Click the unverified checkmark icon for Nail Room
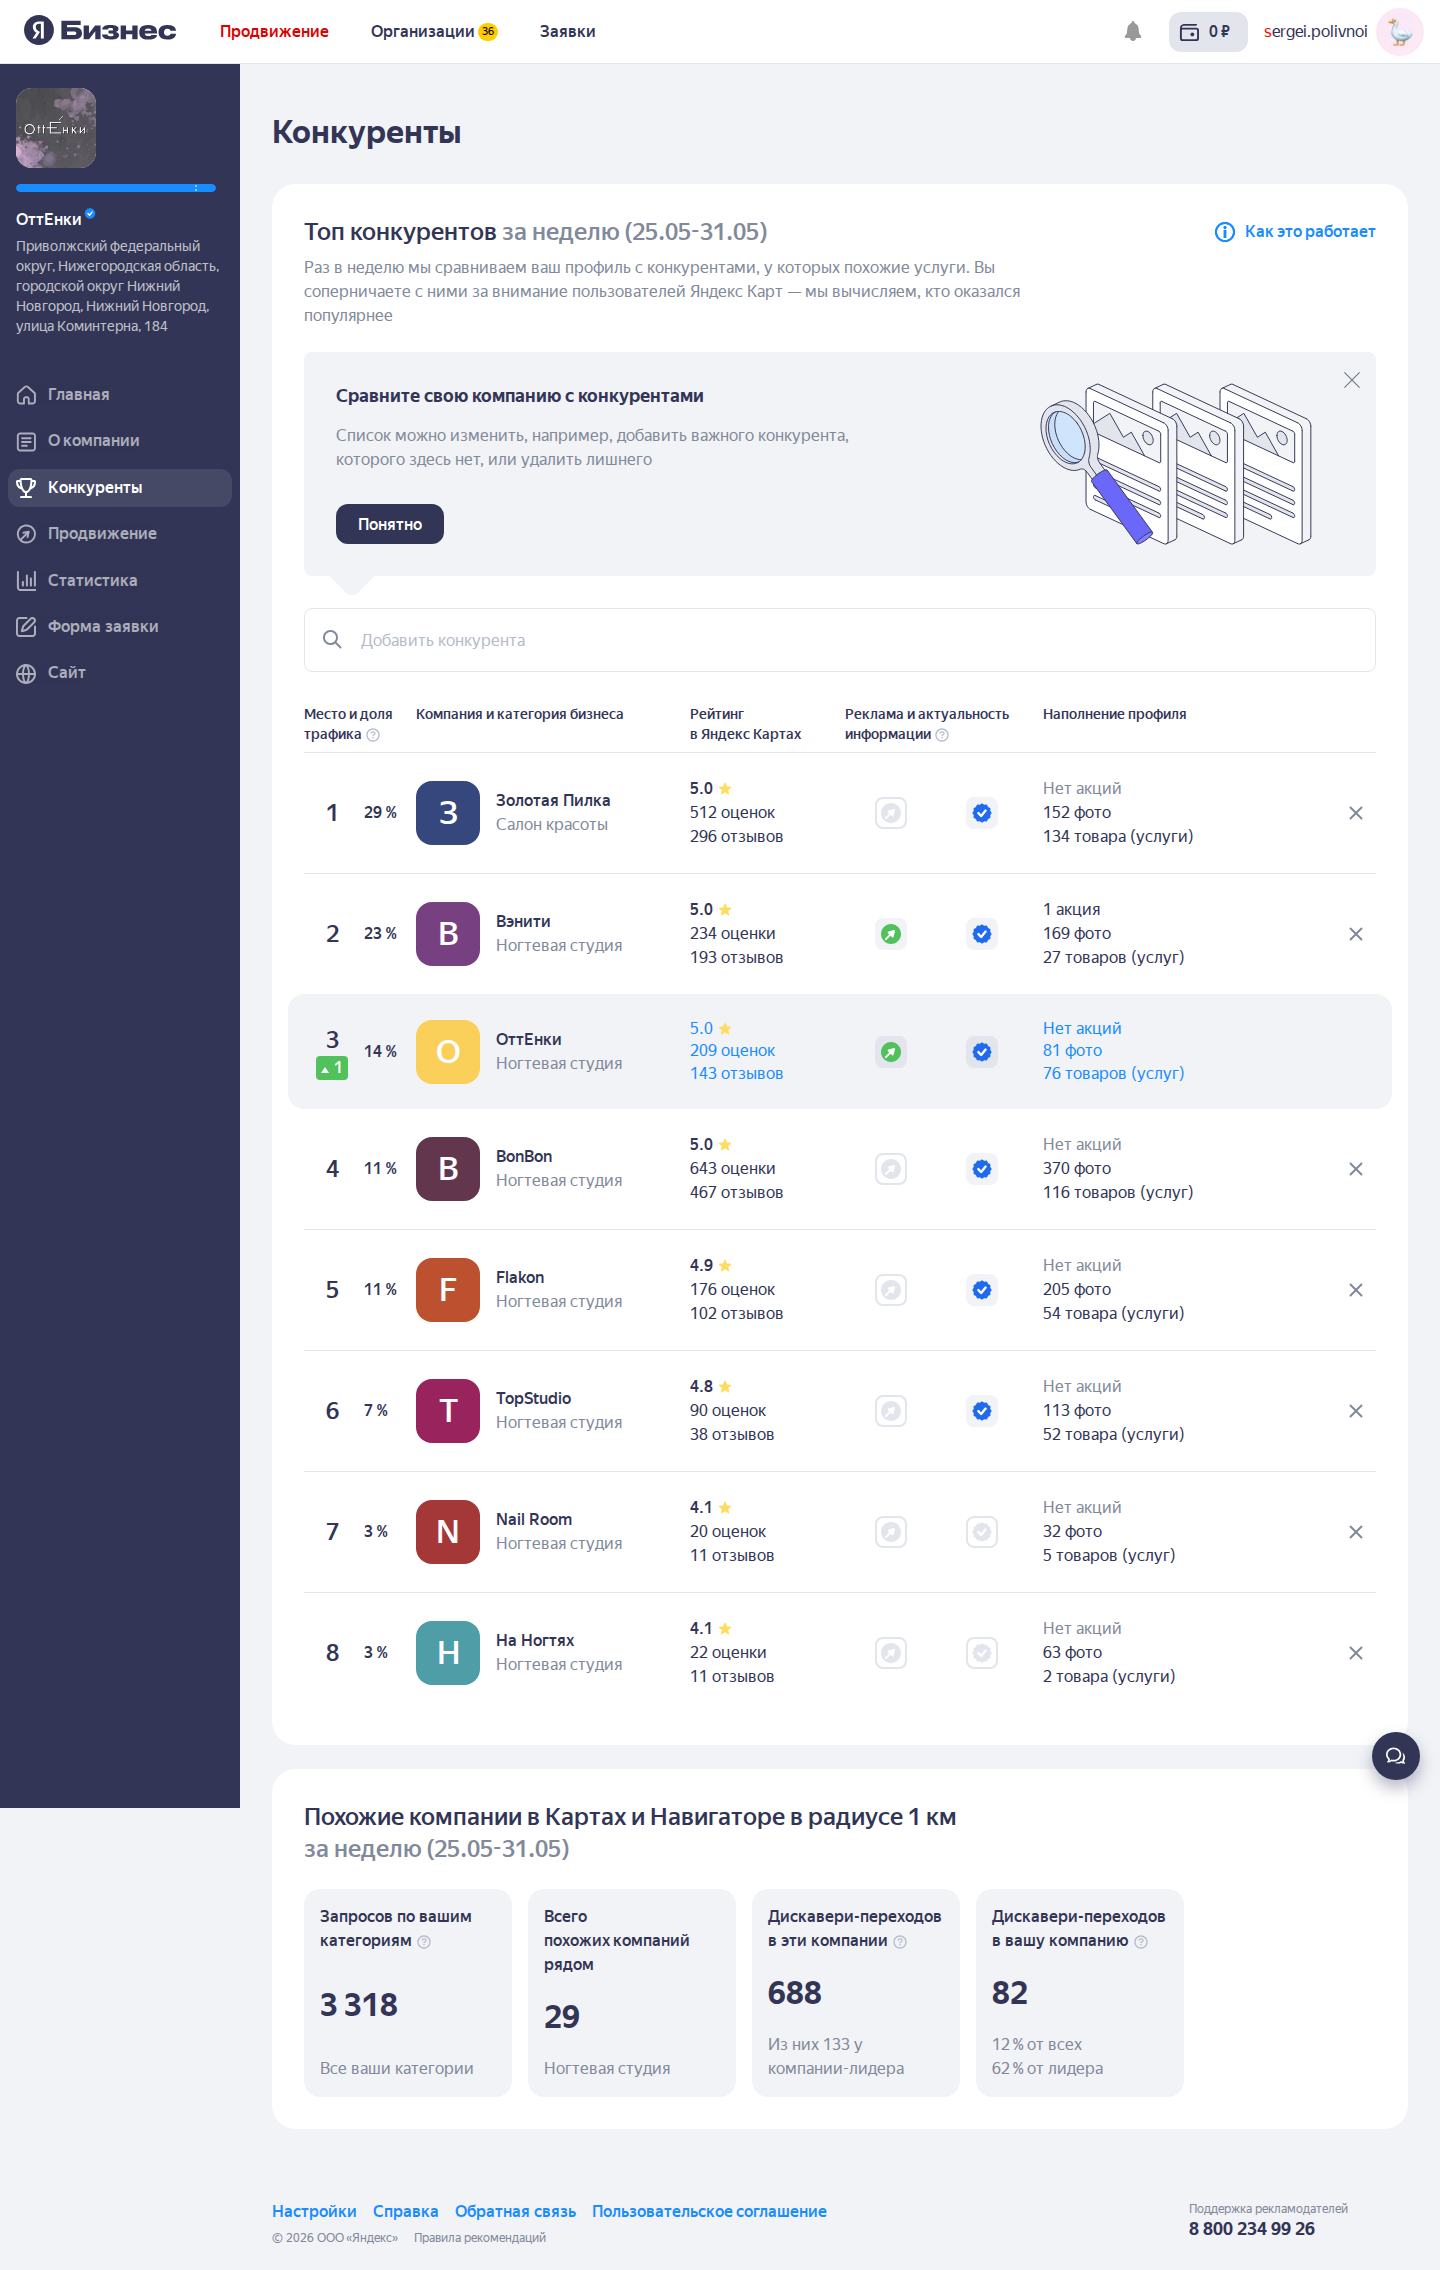The height and width of the screenshot is (2270, 1440). point(982,1532)
